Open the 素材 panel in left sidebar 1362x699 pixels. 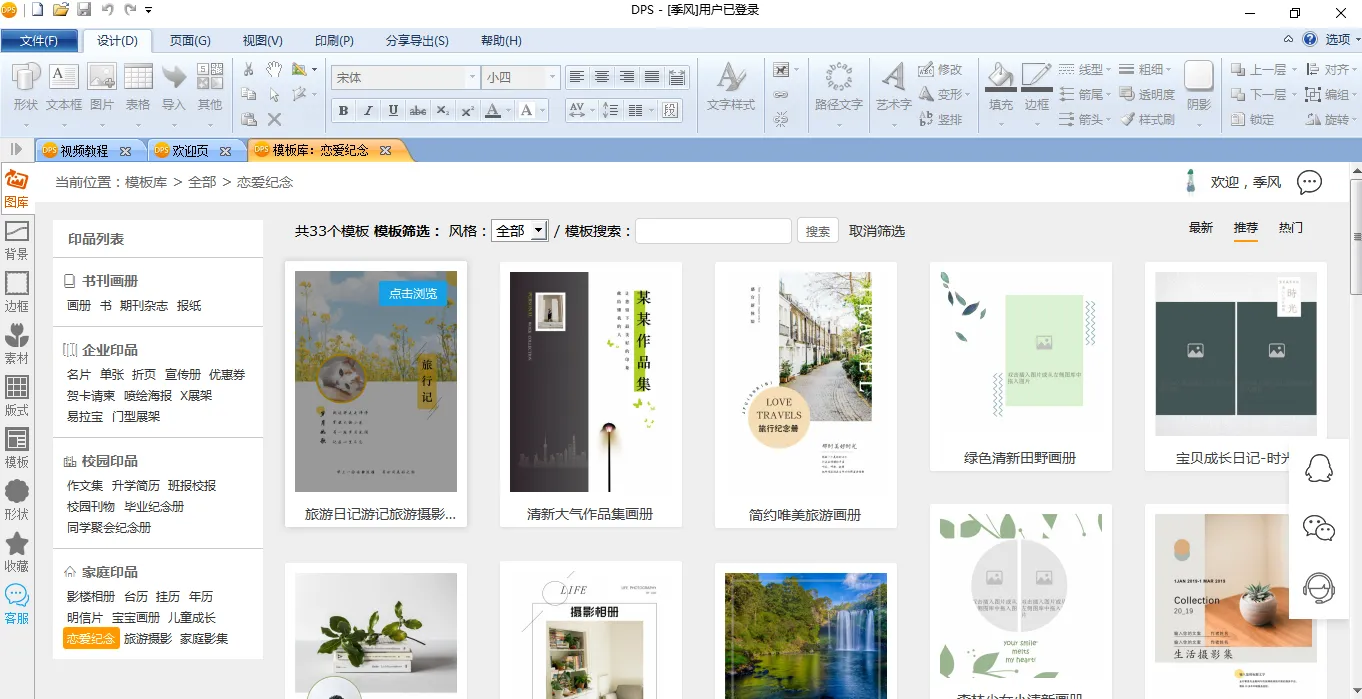pos(17,344)
